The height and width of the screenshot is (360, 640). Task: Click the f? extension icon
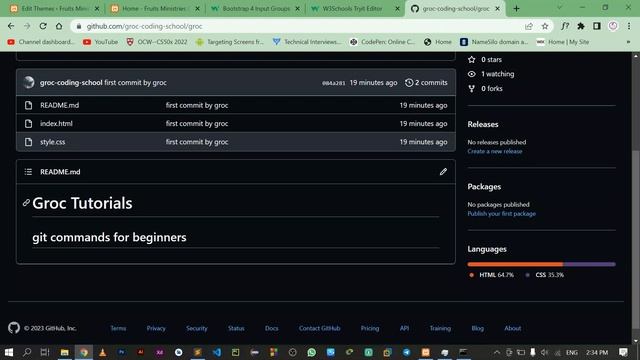565,26
